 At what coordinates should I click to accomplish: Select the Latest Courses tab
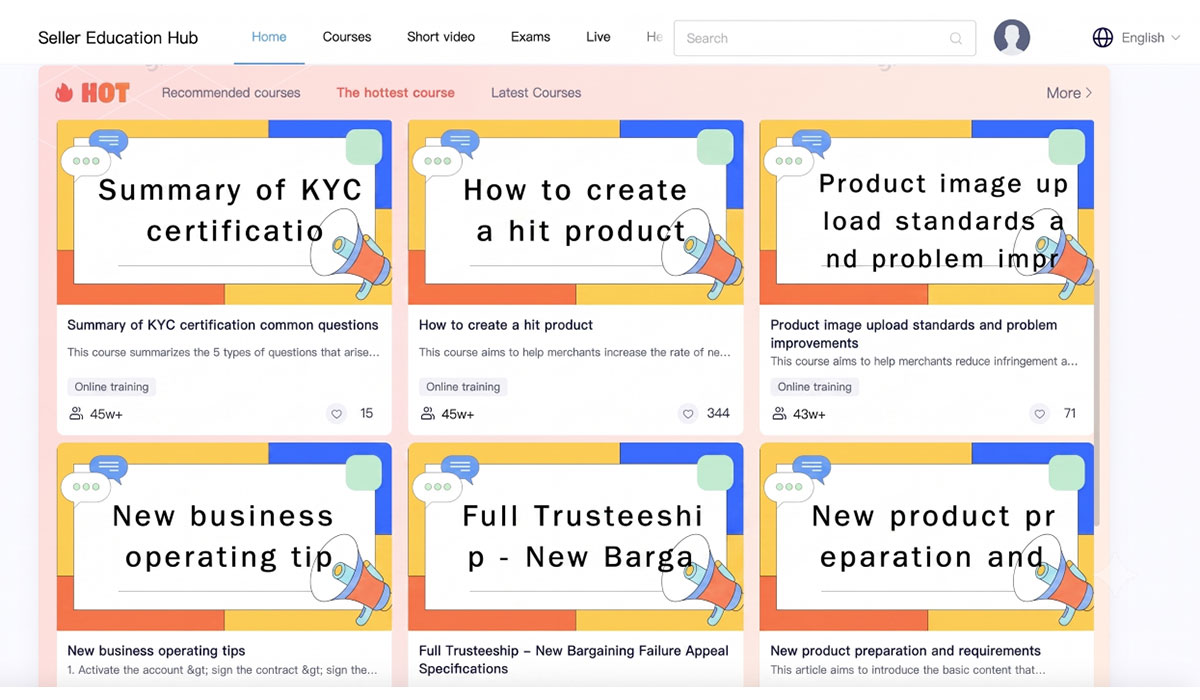(536, 93)
